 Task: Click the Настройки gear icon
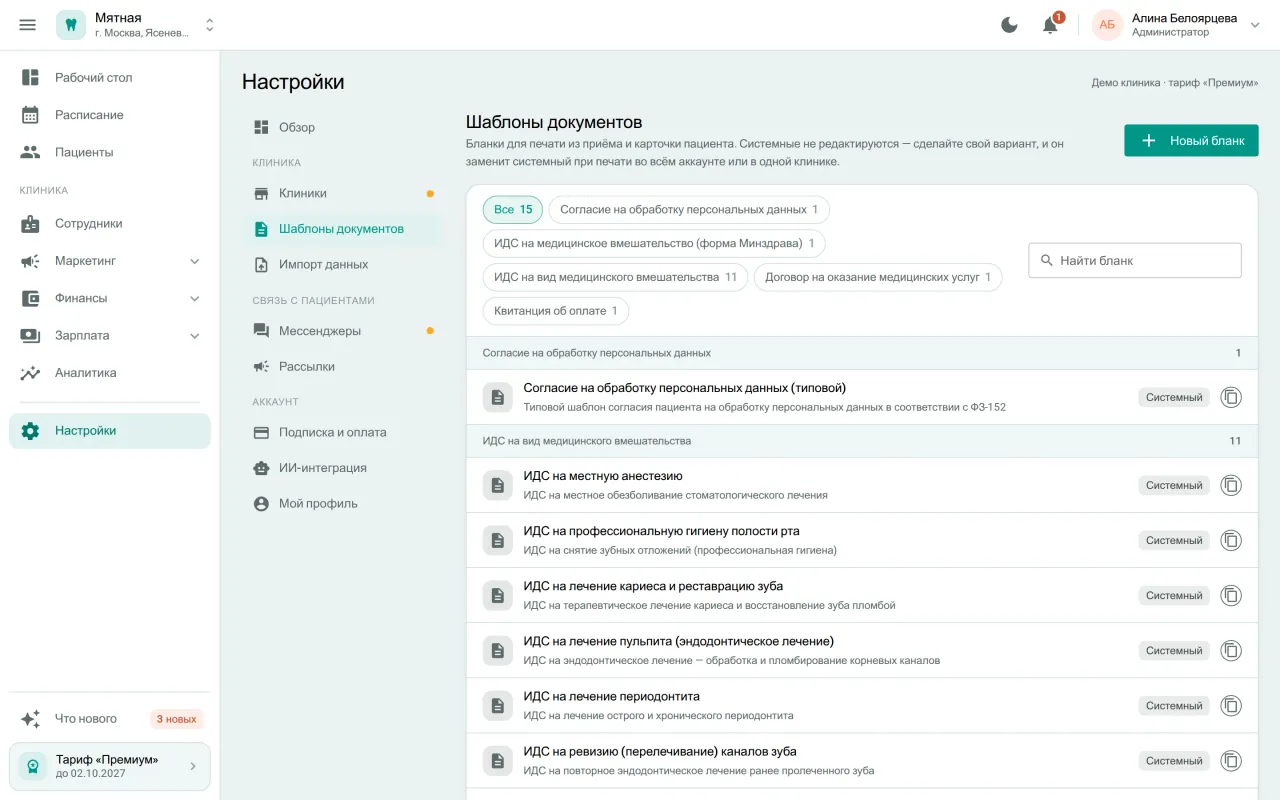[x=30, y=431]
